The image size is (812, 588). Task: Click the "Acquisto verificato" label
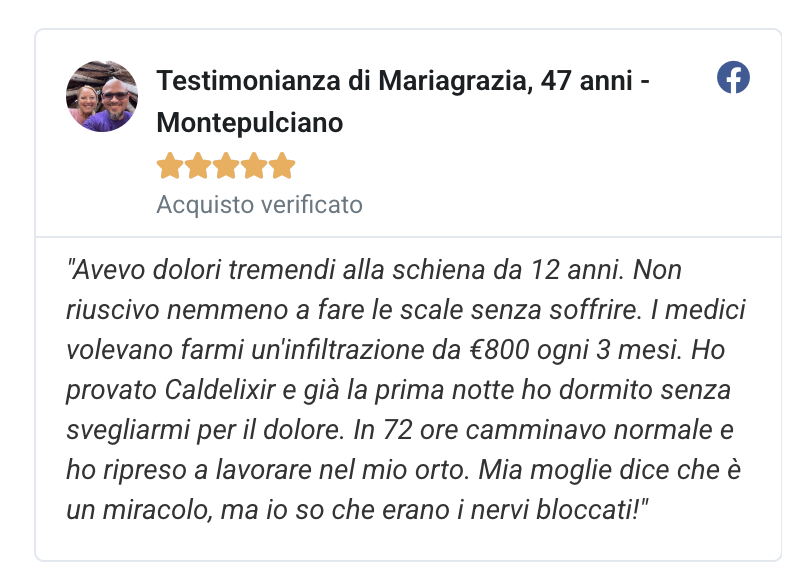tap(259, 205)
